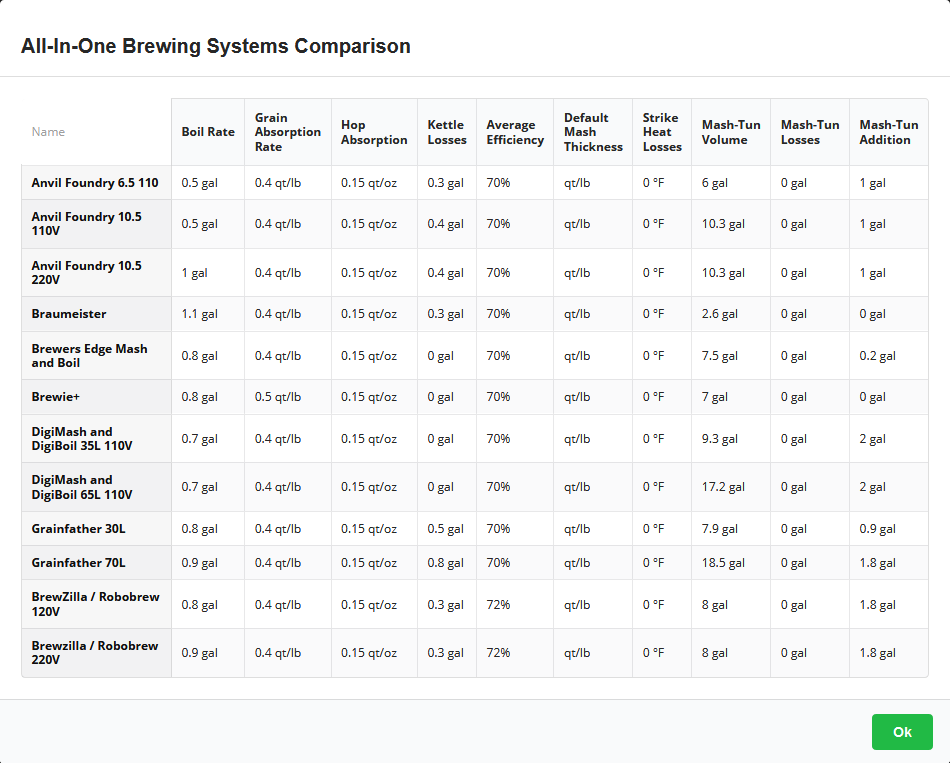Select the Hop Absorption column header
Viewport: 950px width, 763px height.
tap(374, 132)
